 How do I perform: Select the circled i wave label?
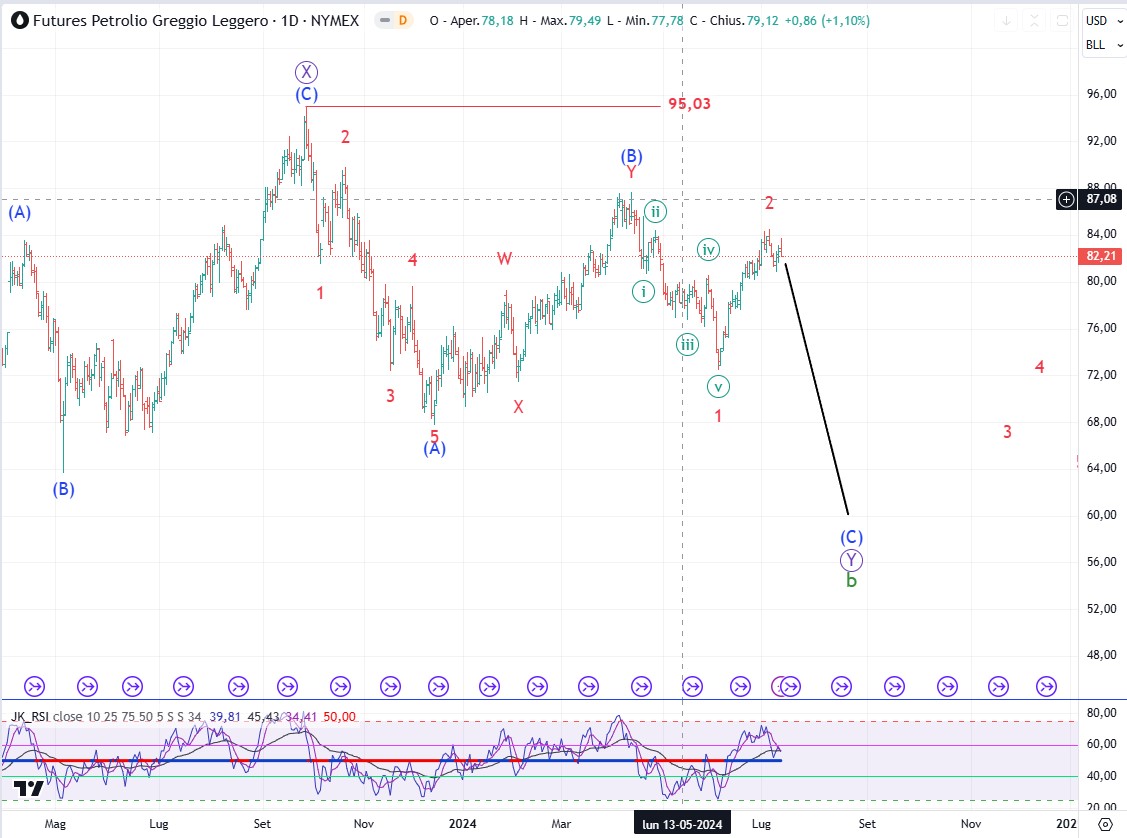tap(643, 292)
